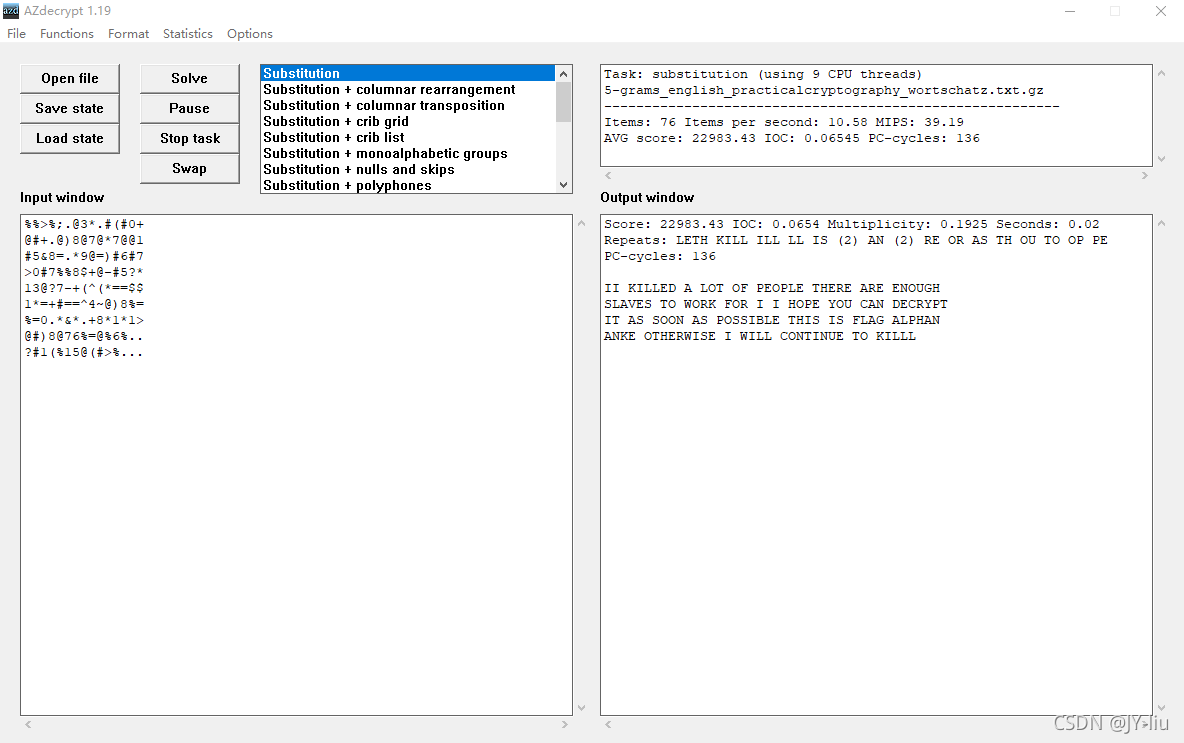
Task: Click the Input window scroll up arrow
Action: [581, 224]
